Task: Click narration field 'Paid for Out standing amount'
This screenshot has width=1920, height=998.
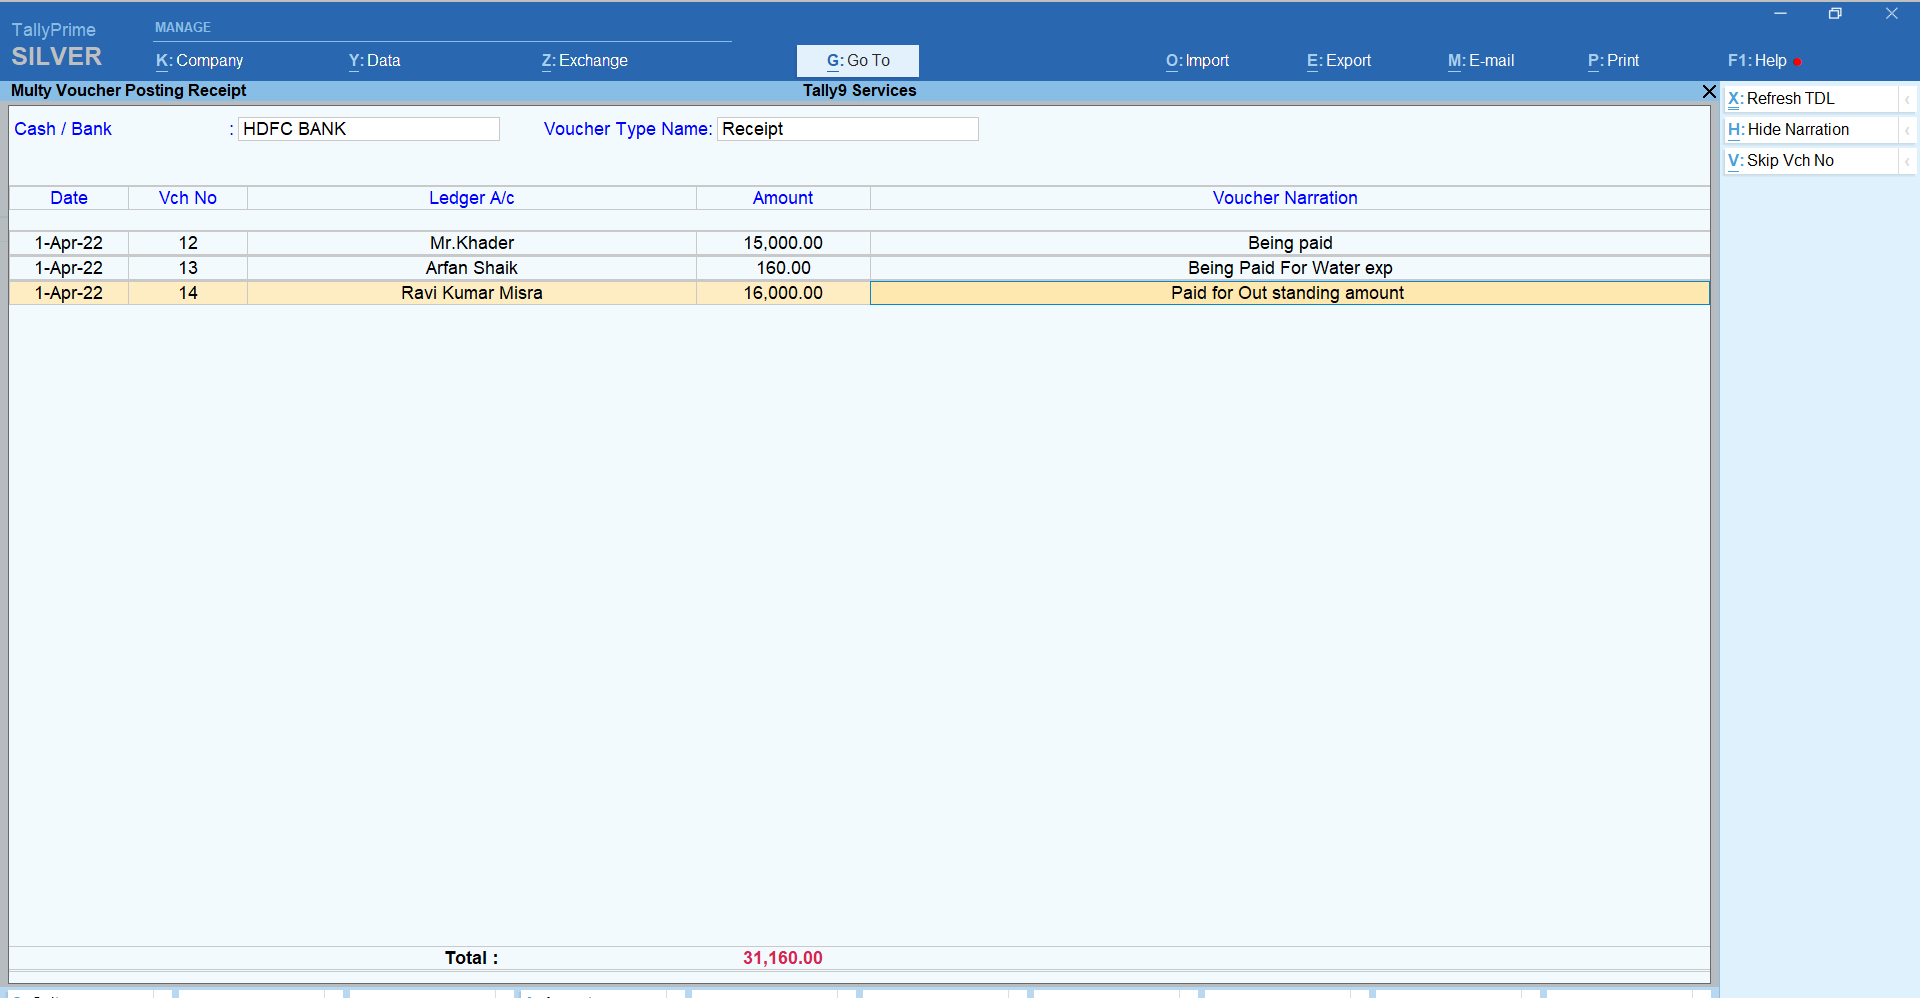Action: pos(1290,293)
